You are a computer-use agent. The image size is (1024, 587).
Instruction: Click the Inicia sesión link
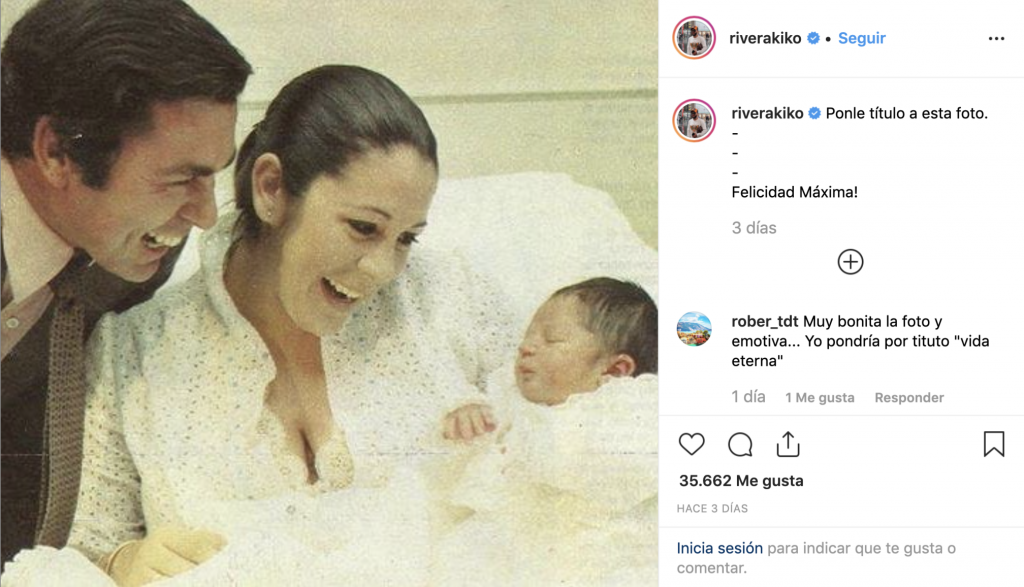[719, 548]
